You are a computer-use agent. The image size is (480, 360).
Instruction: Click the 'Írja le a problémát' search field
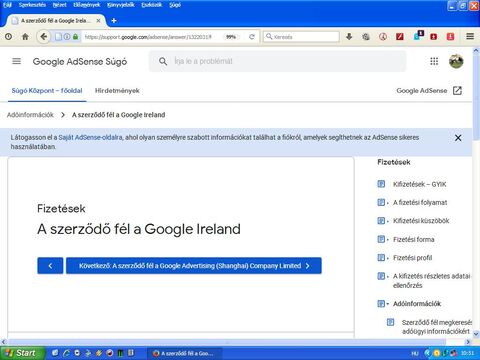point(277,61)
